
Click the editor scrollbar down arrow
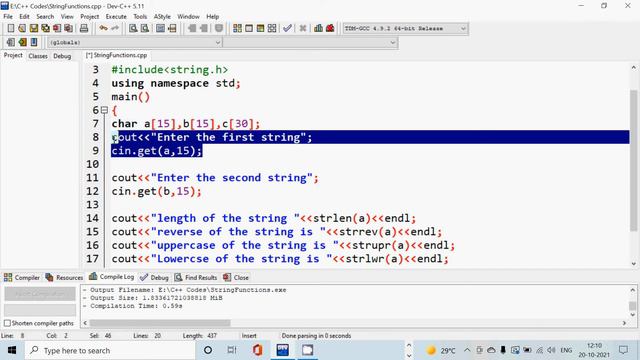click(x=633, y=264)
